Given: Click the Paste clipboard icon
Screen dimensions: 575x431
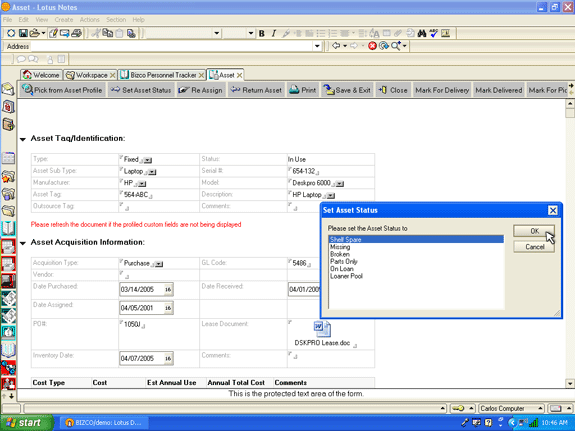Looking at the screenshot, I should pos(119,33).
